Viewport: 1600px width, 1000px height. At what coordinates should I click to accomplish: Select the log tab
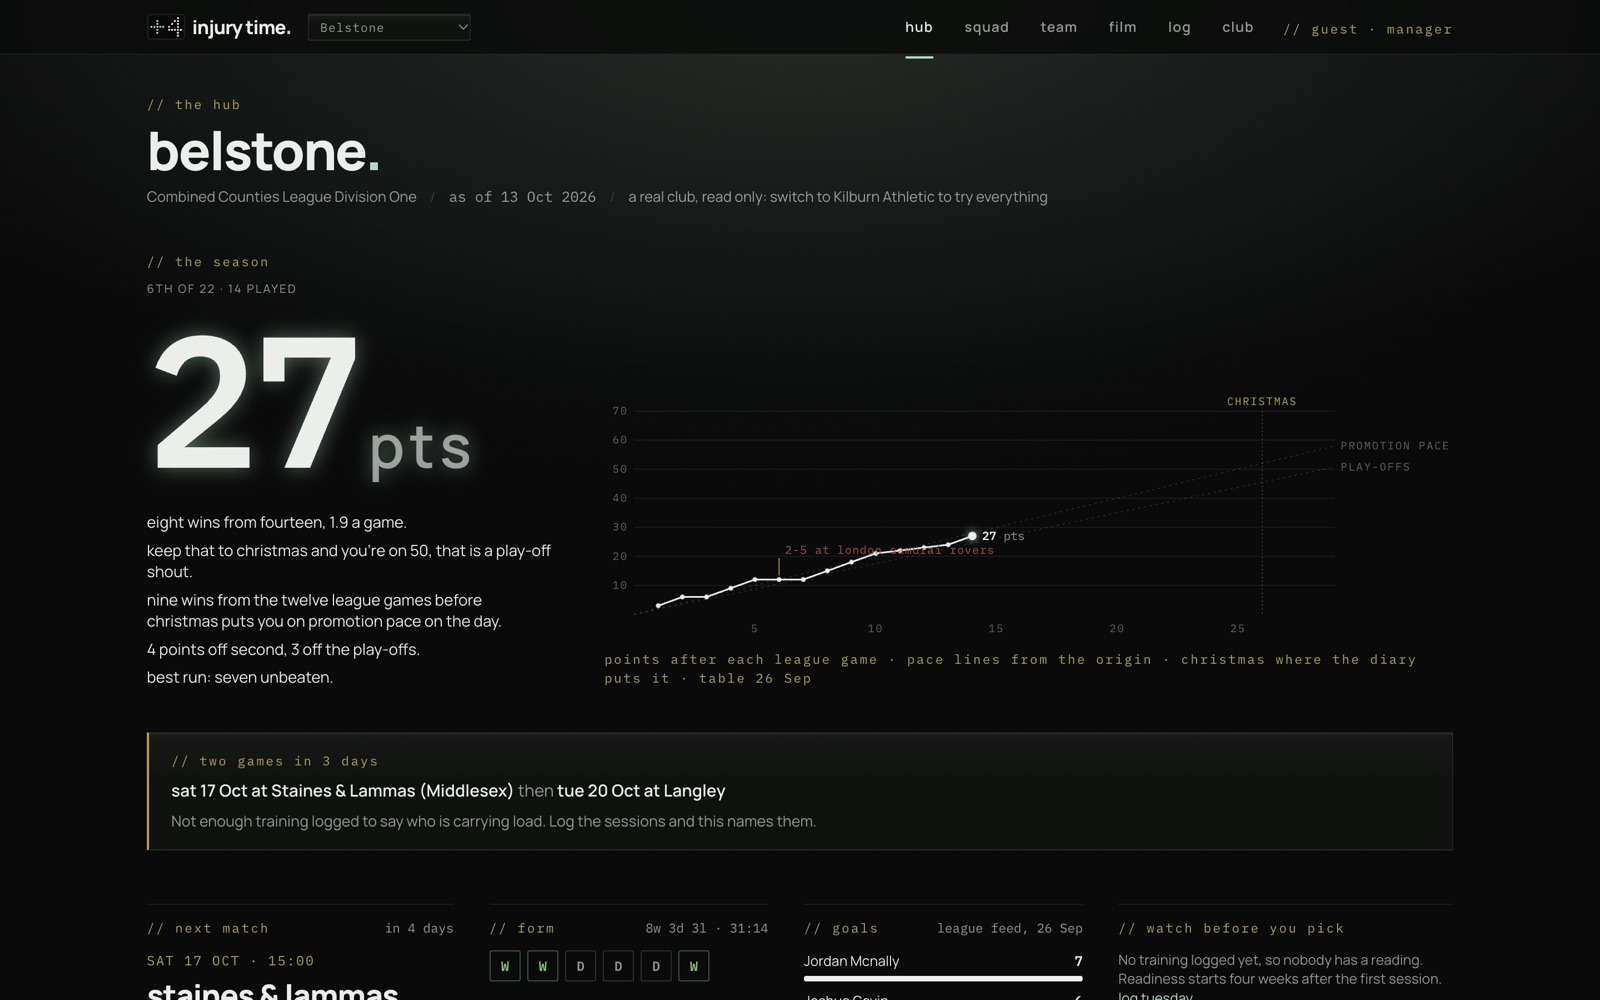click(x=1179, y=27)
